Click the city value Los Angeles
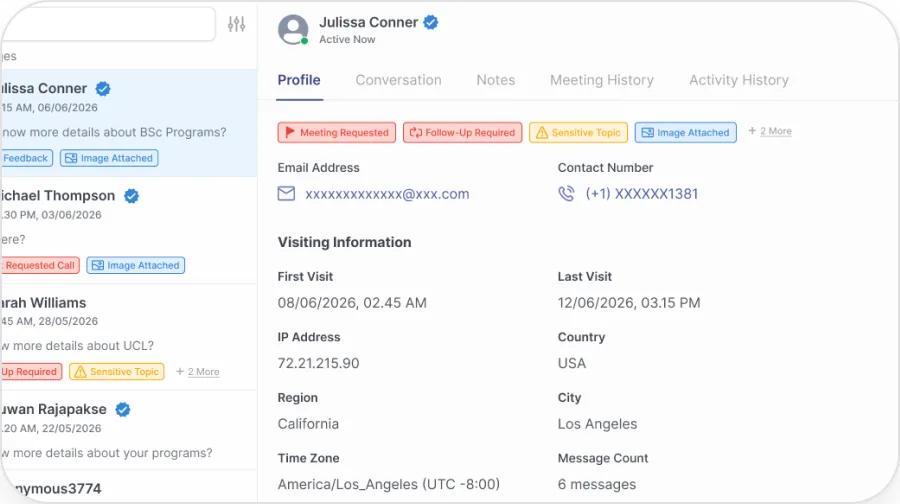 598,424
